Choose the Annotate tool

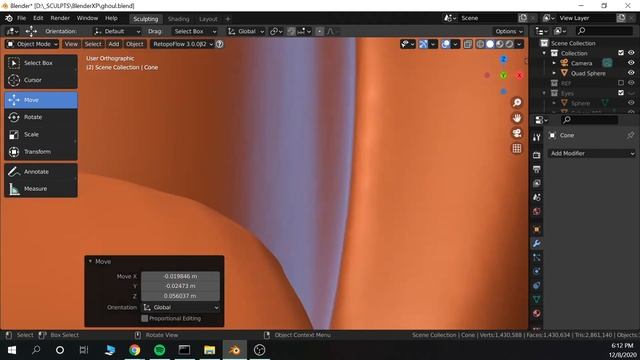click(41, 172)
